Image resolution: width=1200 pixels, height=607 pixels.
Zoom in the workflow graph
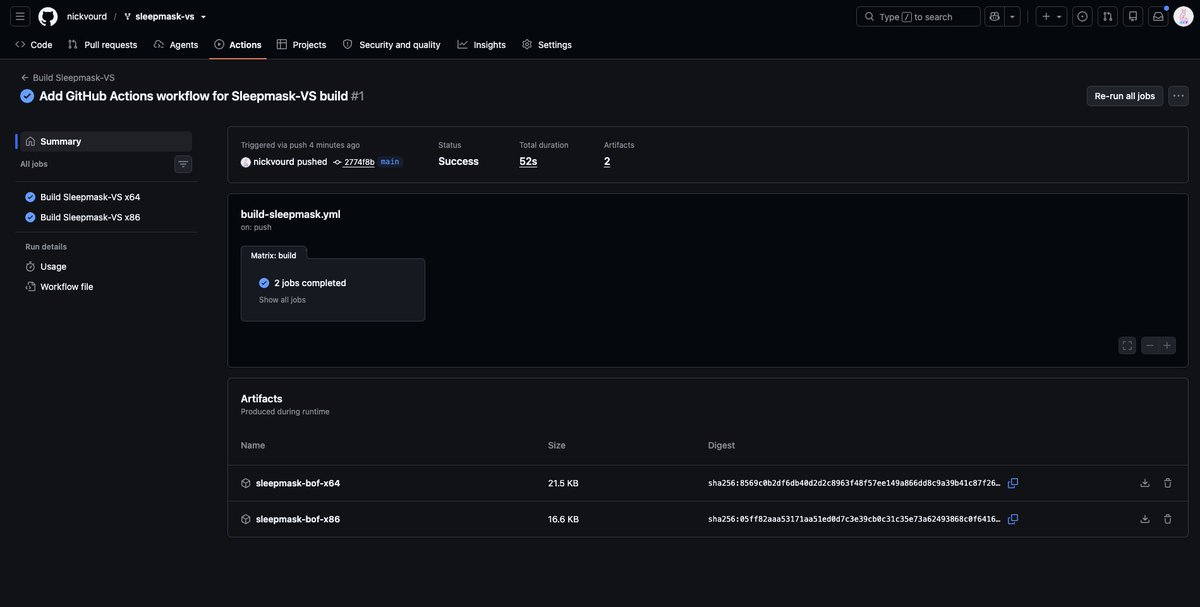1167,345
